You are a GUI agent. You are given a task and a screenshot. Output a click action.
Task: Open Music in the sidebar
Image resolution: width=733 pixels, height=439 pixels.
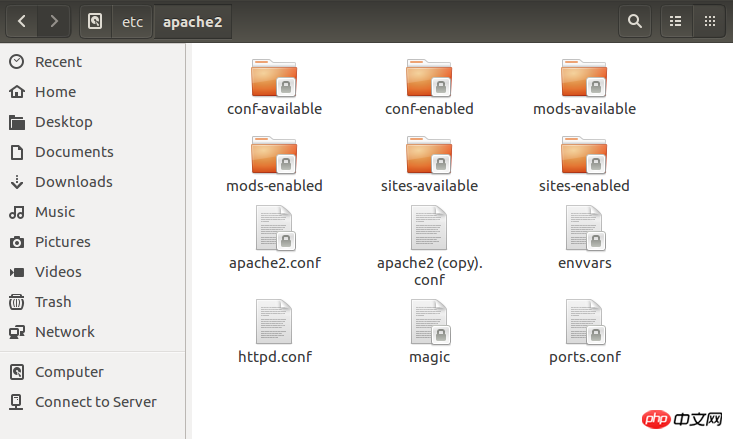93,212
